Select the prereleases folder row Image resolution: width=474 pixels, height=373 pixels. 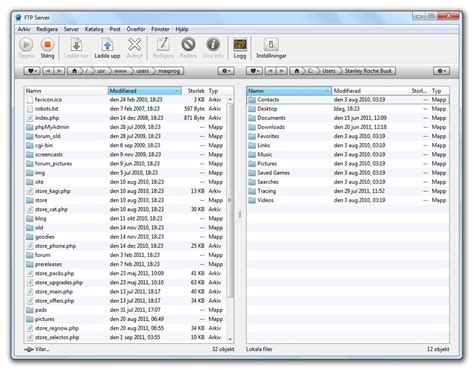[x=125, y=264]
